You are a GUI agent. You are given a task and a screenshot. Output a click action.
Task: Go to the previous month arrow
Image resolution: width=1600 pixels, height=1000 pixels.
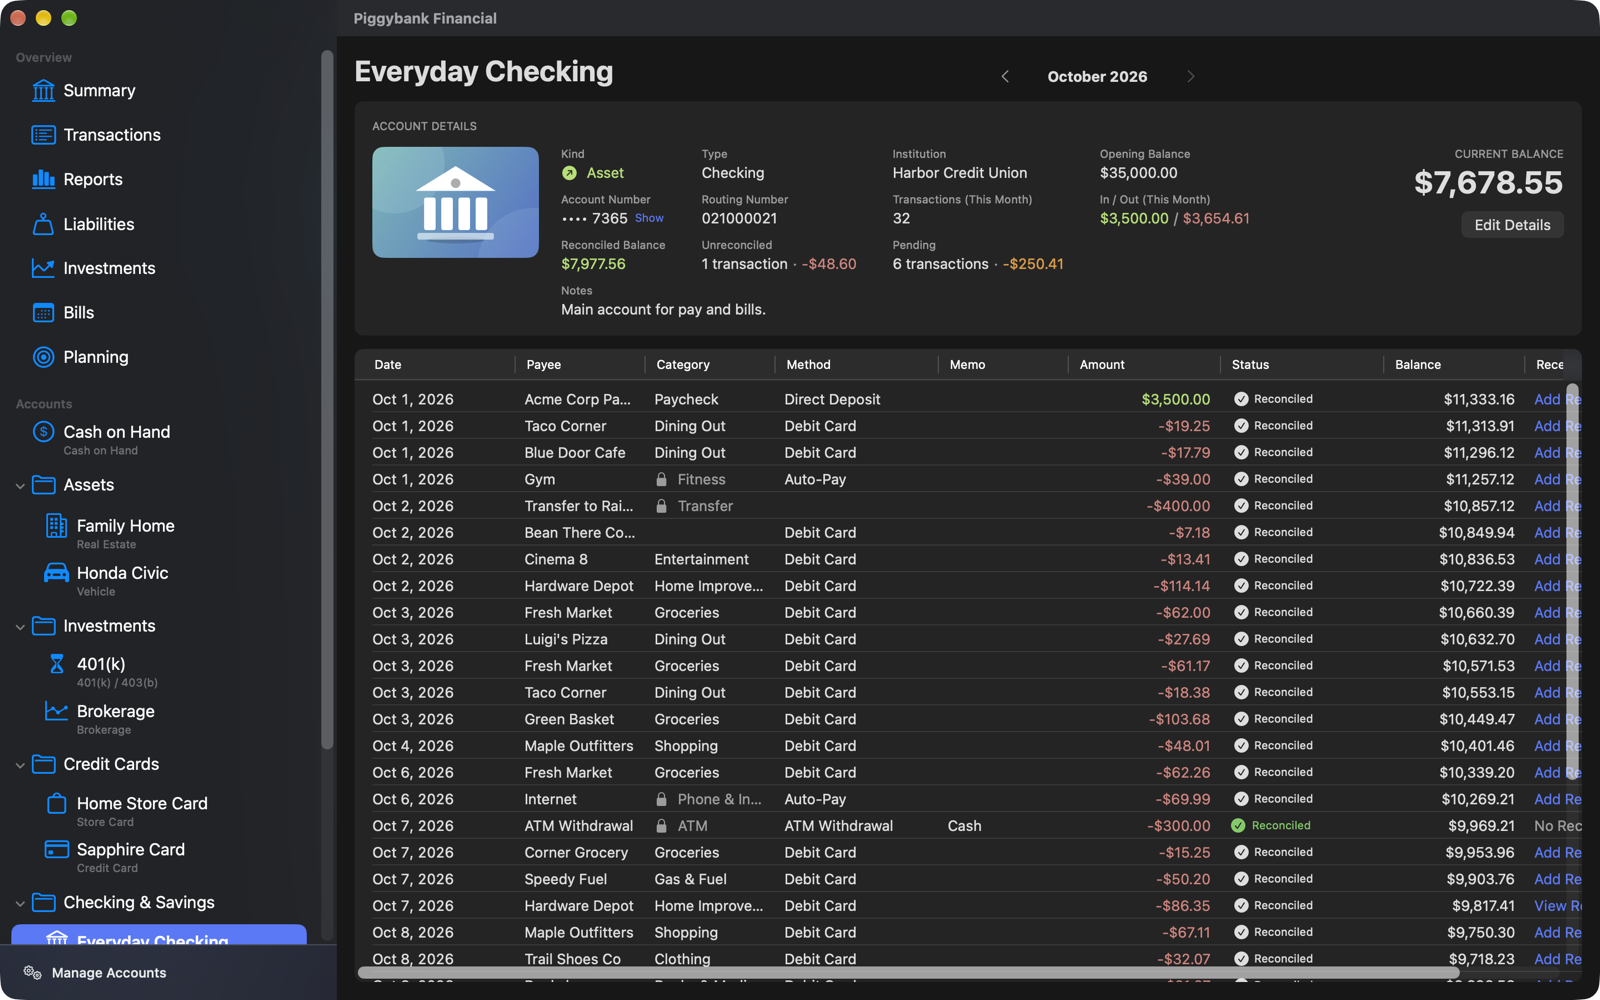click(1005, 77)
